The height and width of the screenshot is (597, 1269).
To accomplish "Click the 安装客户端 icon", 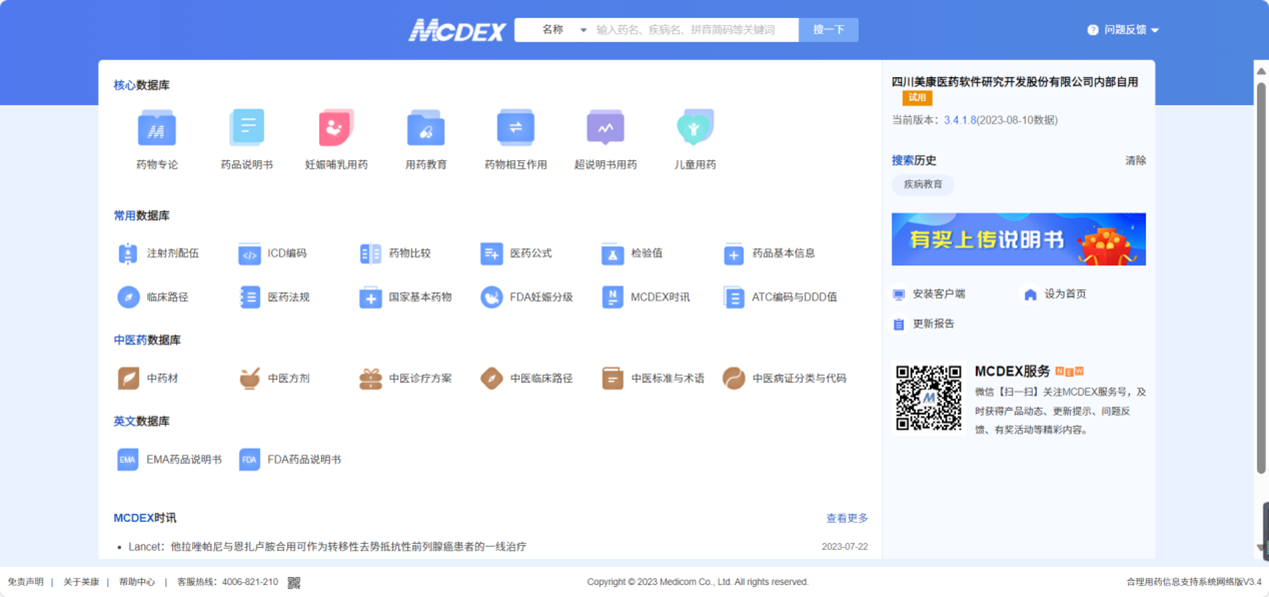I will coord(899,295).
